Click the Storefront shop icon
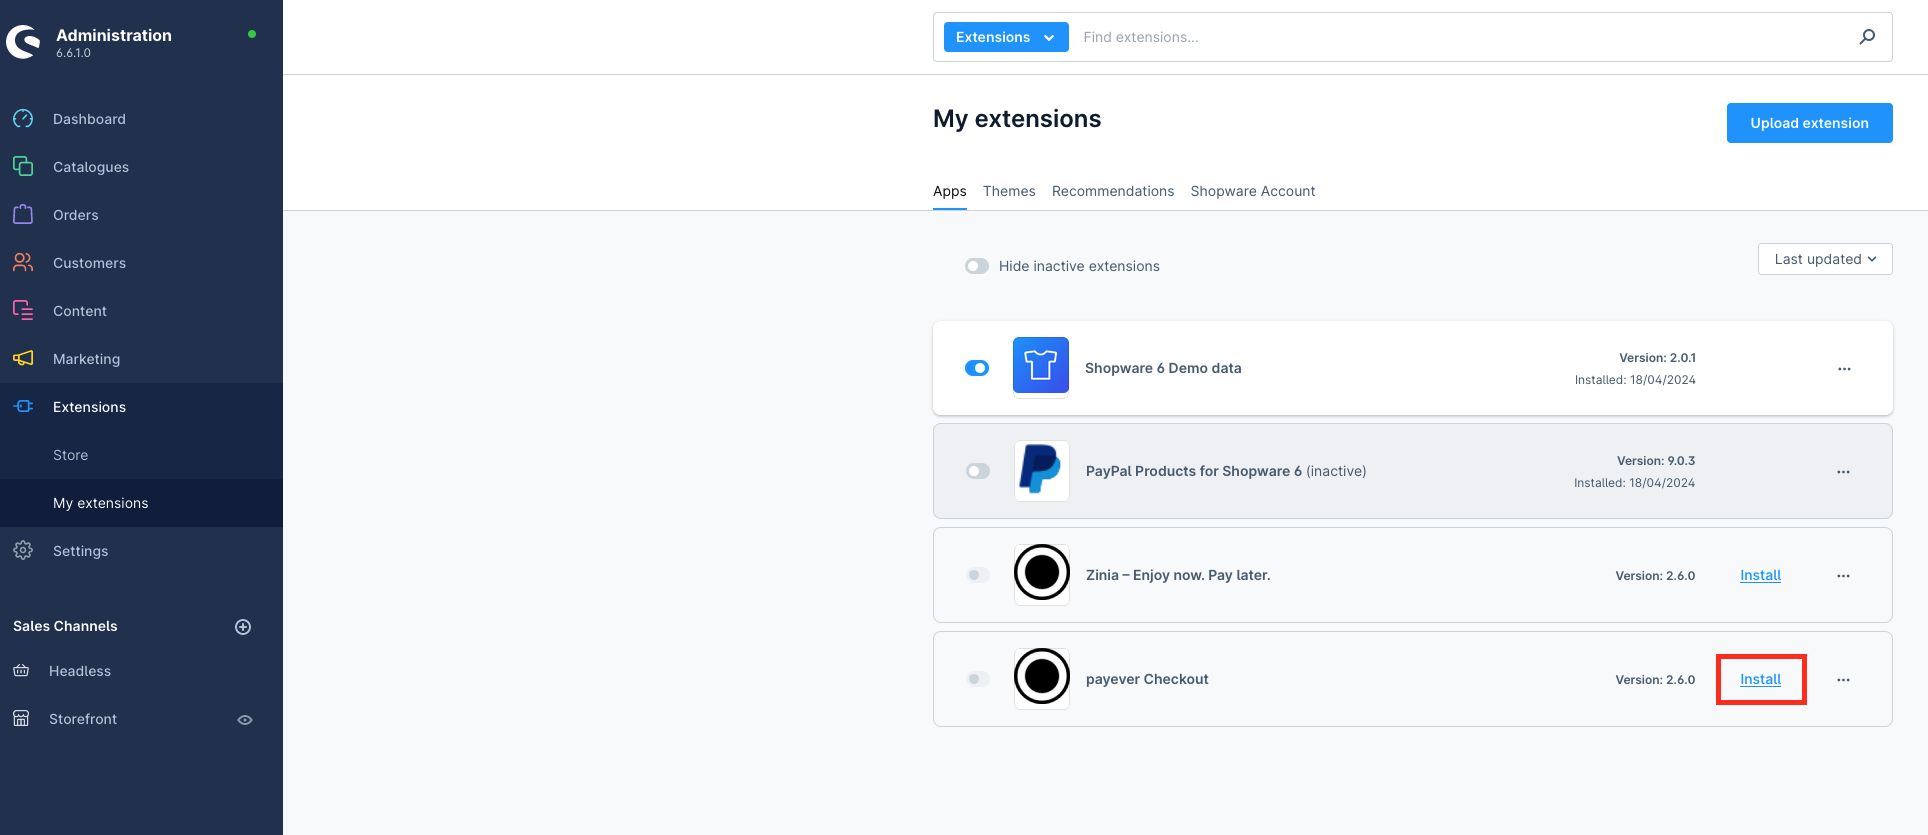Image resolution: width=1928 pixels, height=835 pixels. tap(21, 719)
